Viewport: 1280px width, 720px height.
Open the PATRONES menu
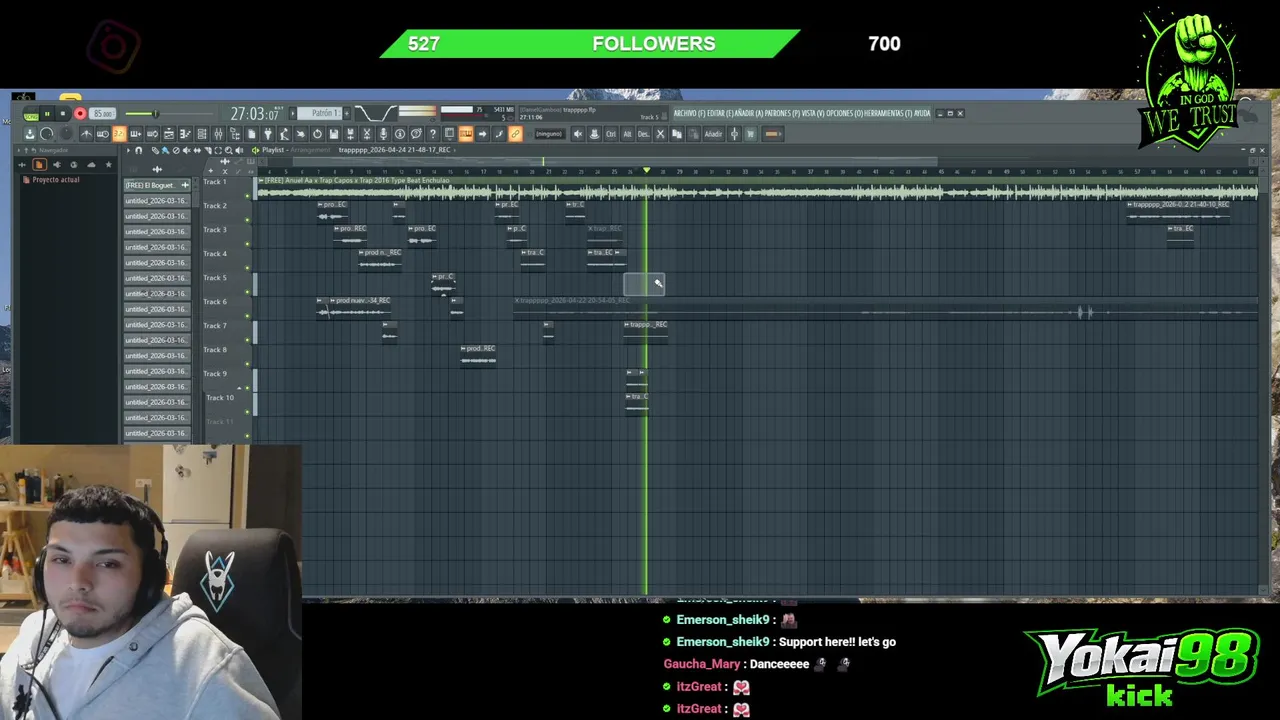pos(782,113)
